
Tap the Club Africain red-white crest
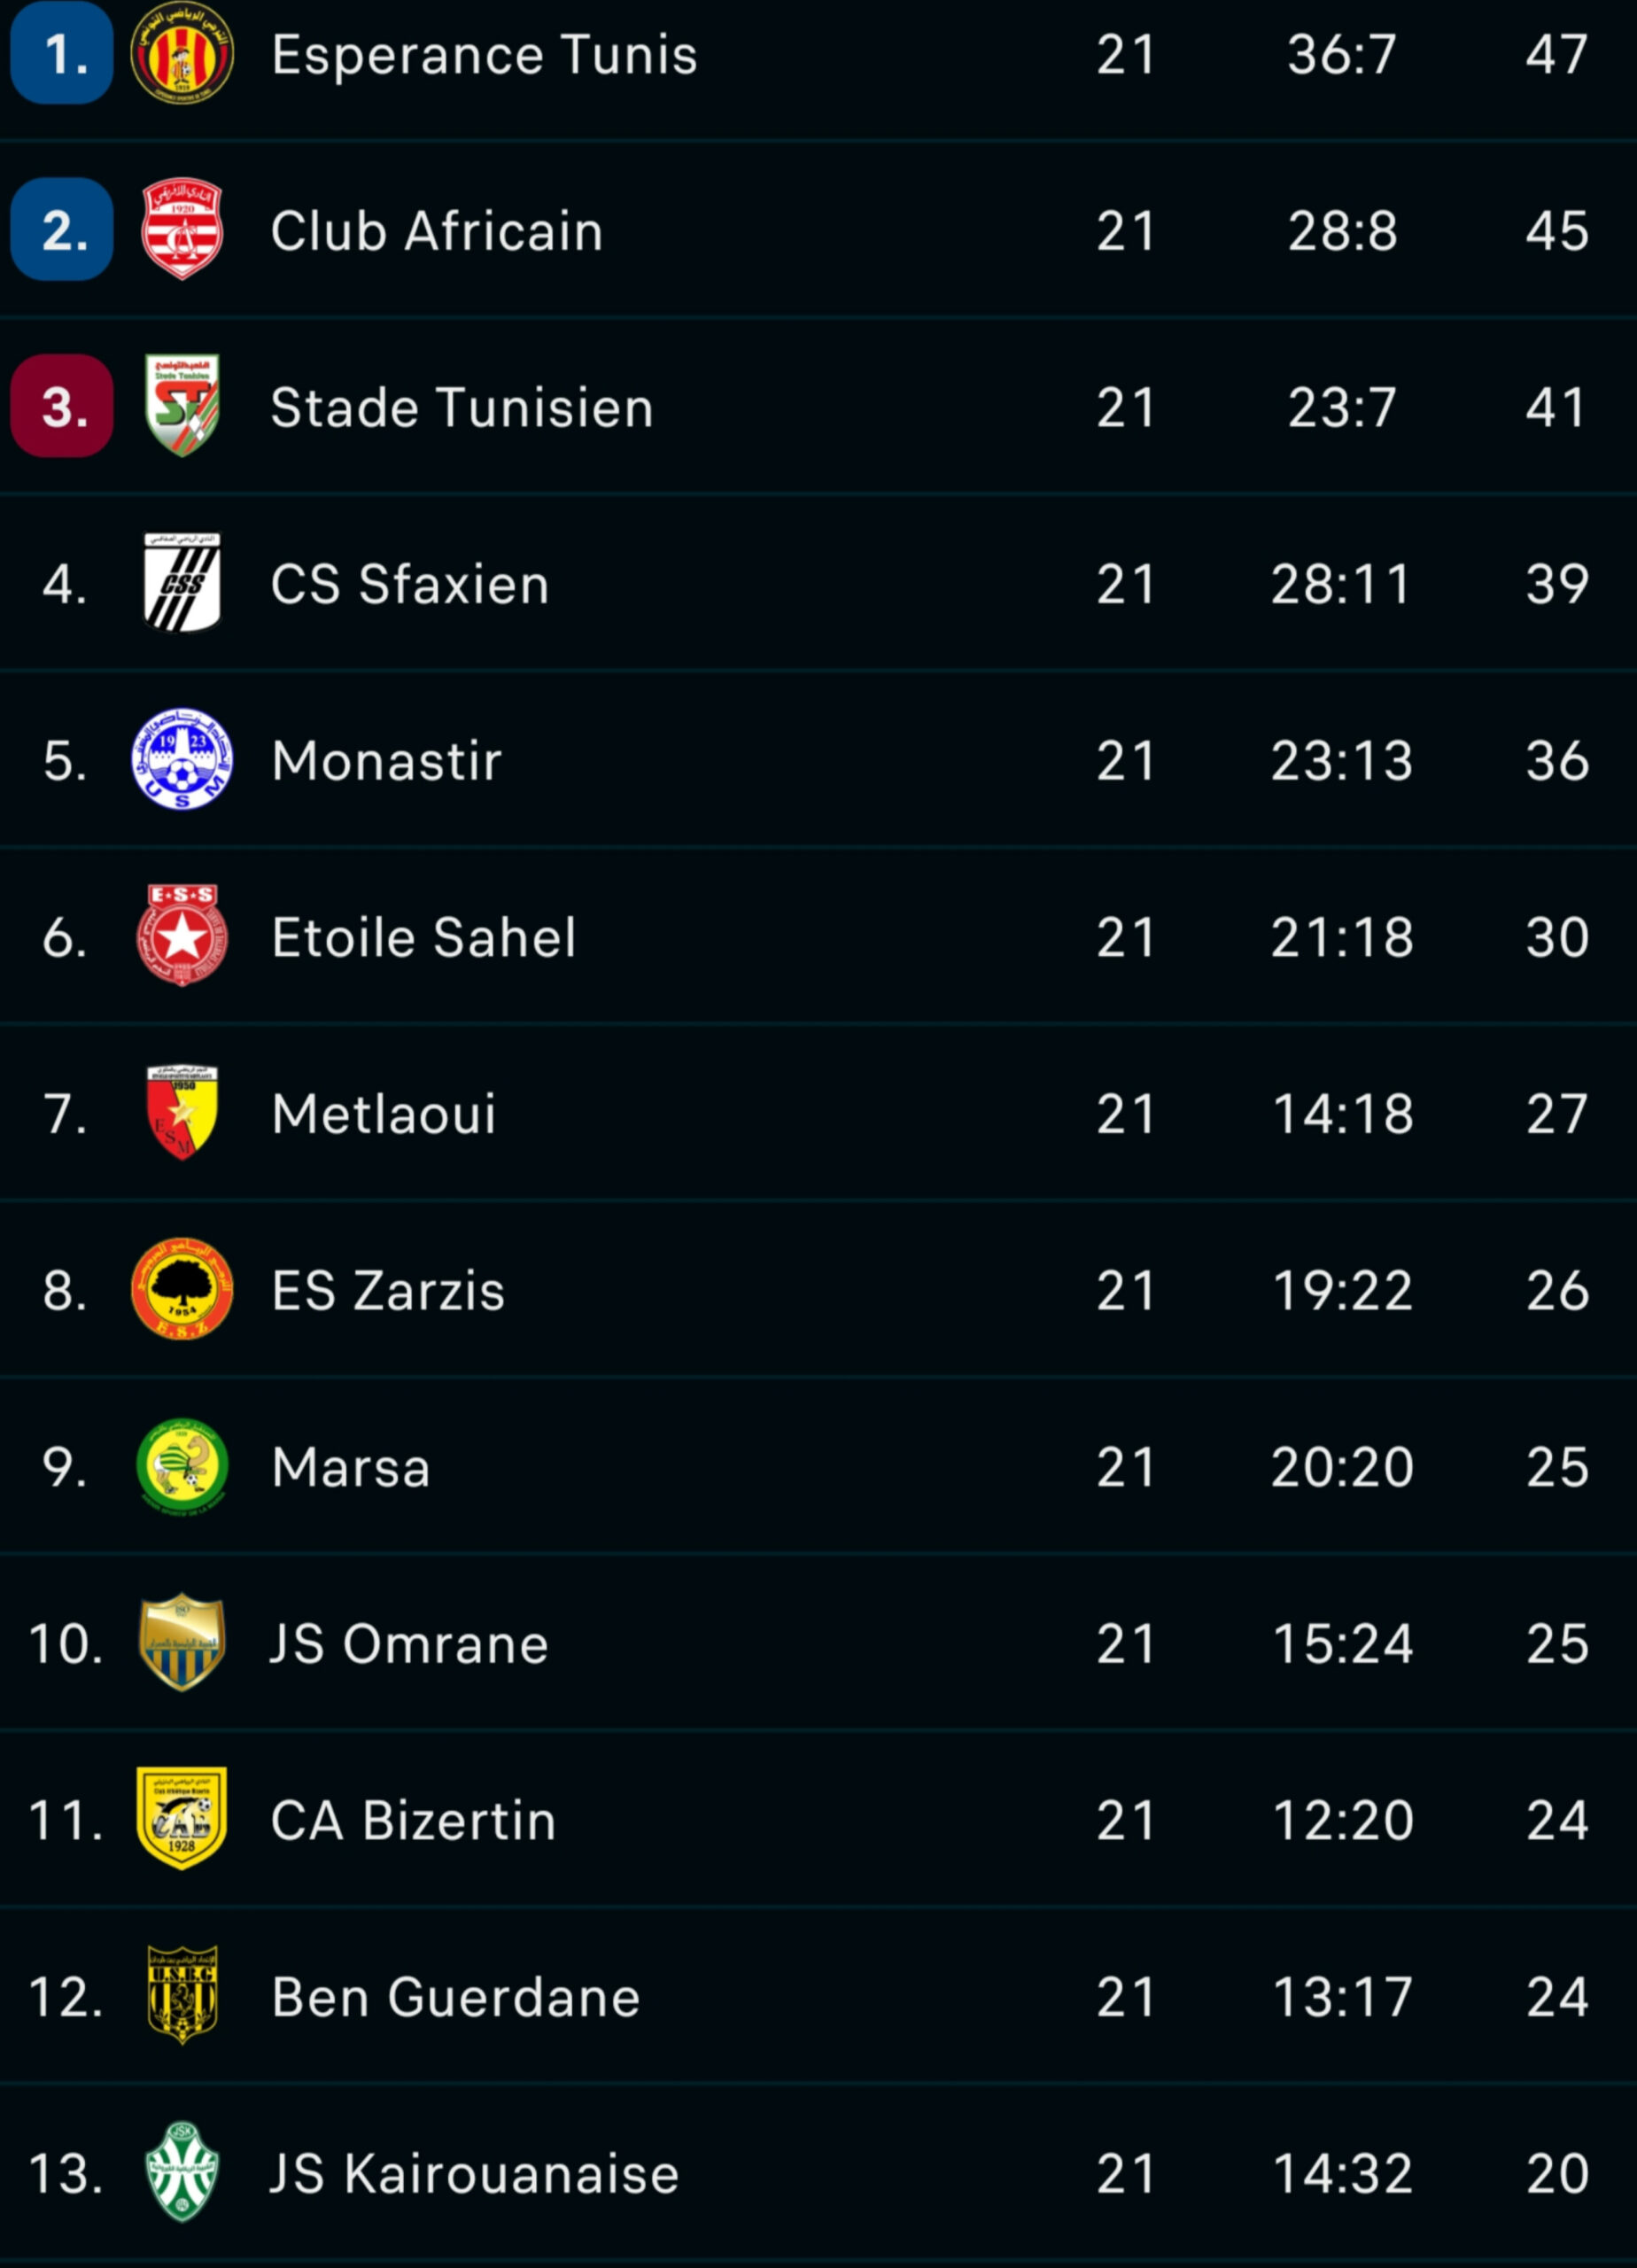pyautogui.click(x=182, y=230)
